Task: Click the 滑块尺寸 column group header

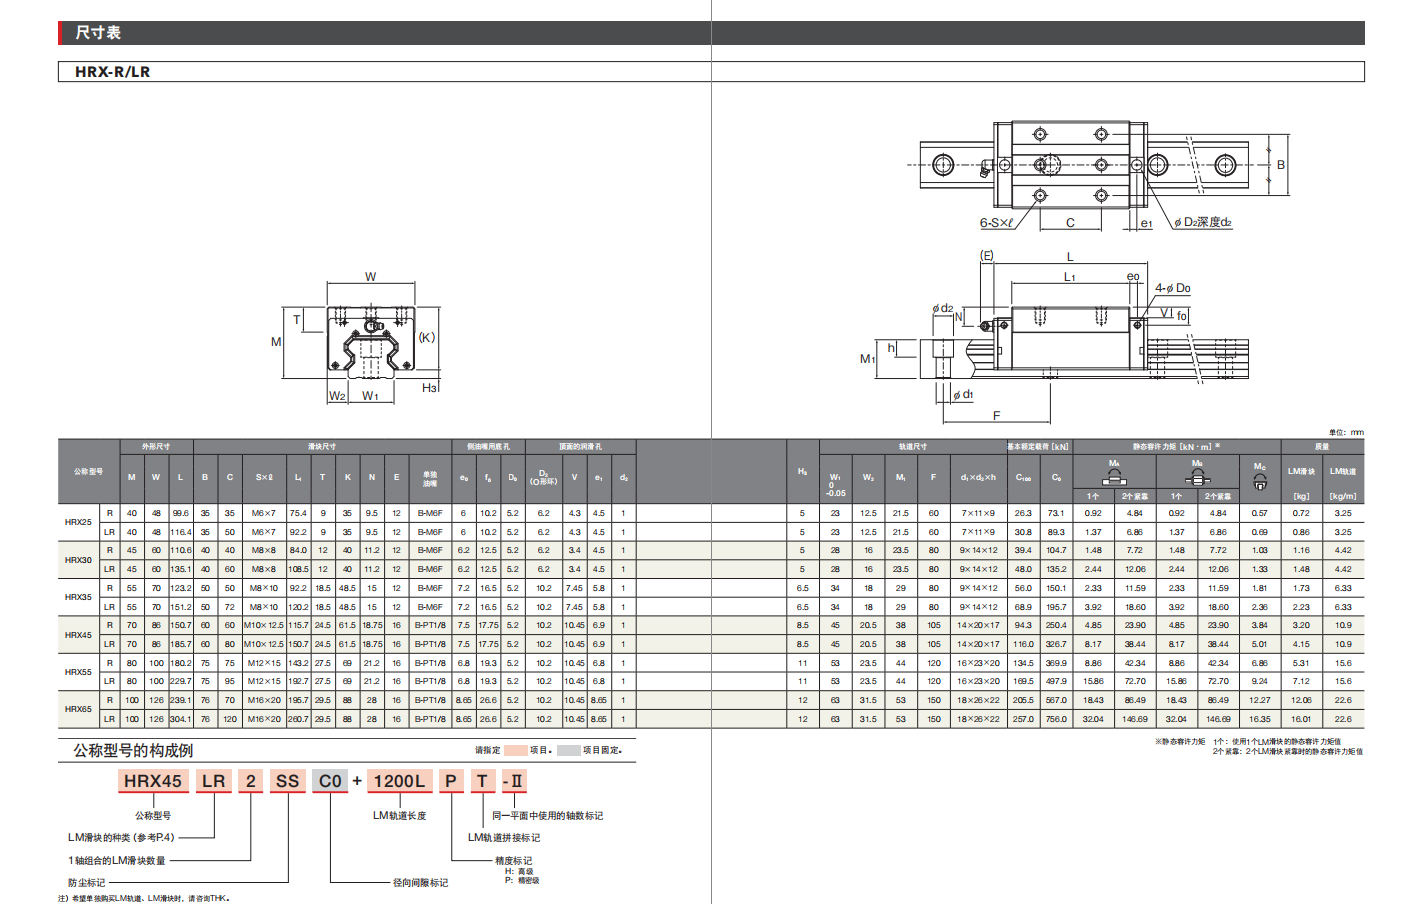Action: [x=322, y=447]
